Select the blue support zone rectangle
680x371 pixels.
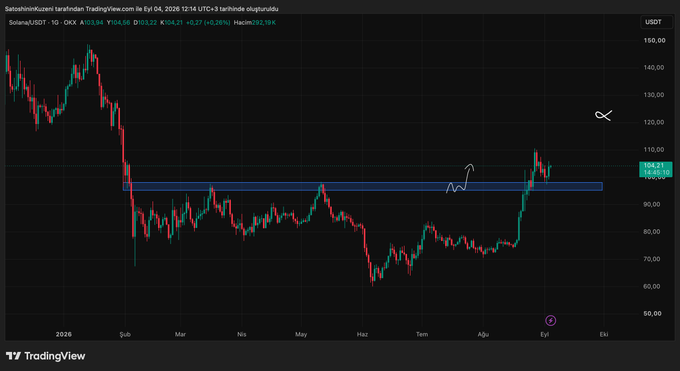tap(363, 187)
